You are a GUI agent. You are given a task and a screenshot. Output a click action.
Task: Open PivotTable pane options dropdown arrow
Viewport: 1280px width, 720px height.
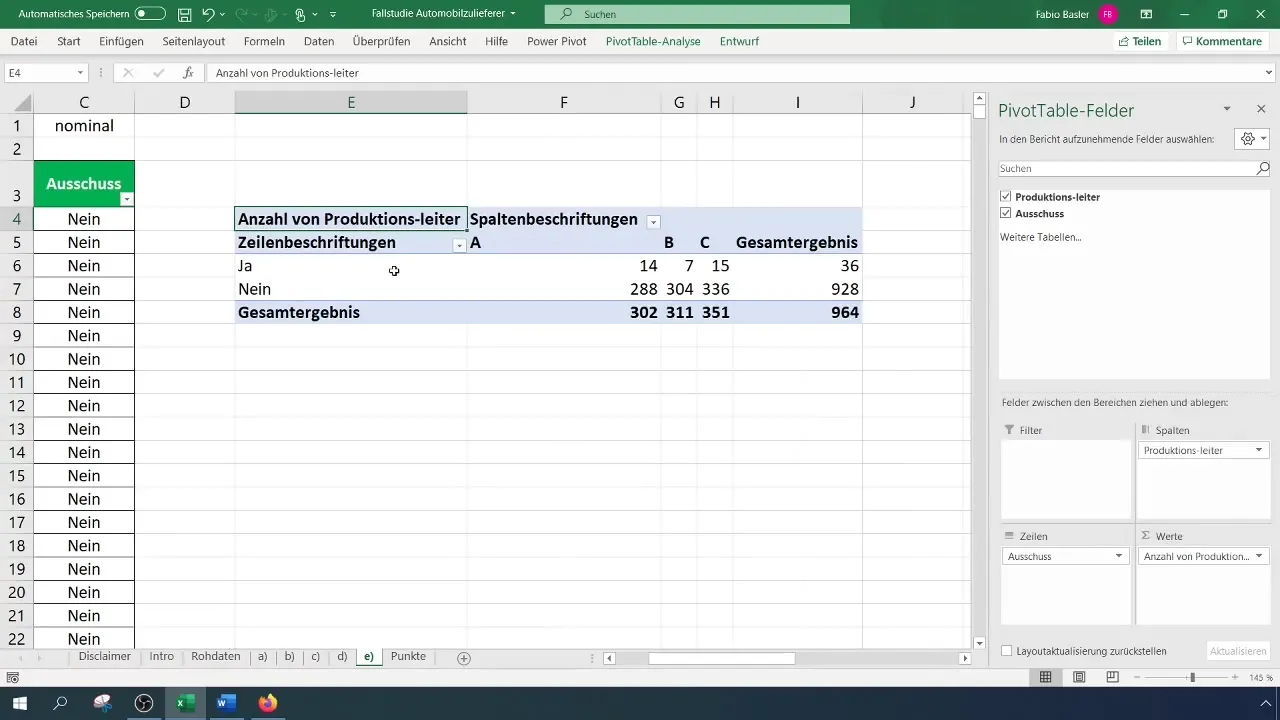click(1227, 109)
